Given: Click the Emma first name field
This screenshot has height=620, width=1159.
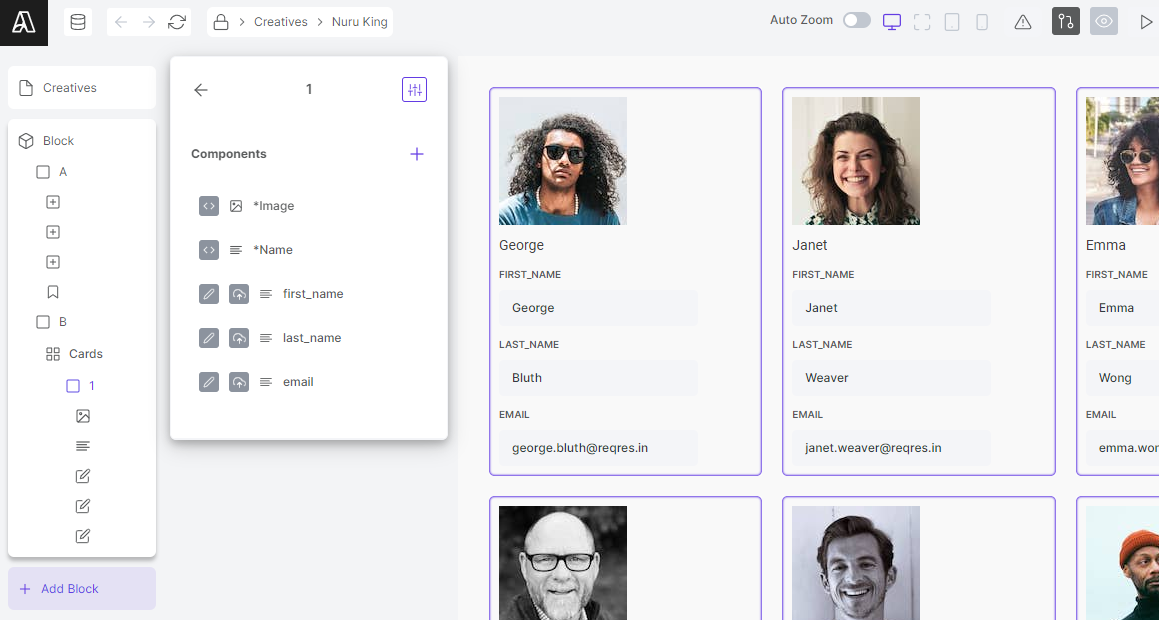Looking at the screenshot, I should pyautogui.click(x=1122, y=308).
